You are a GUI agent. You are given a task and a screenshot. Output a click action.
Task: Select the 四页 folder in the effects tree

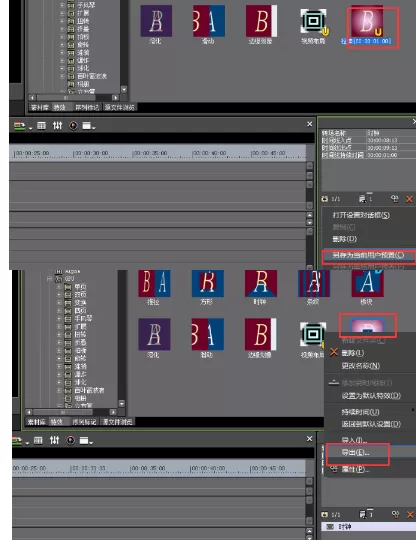[81, 311]
